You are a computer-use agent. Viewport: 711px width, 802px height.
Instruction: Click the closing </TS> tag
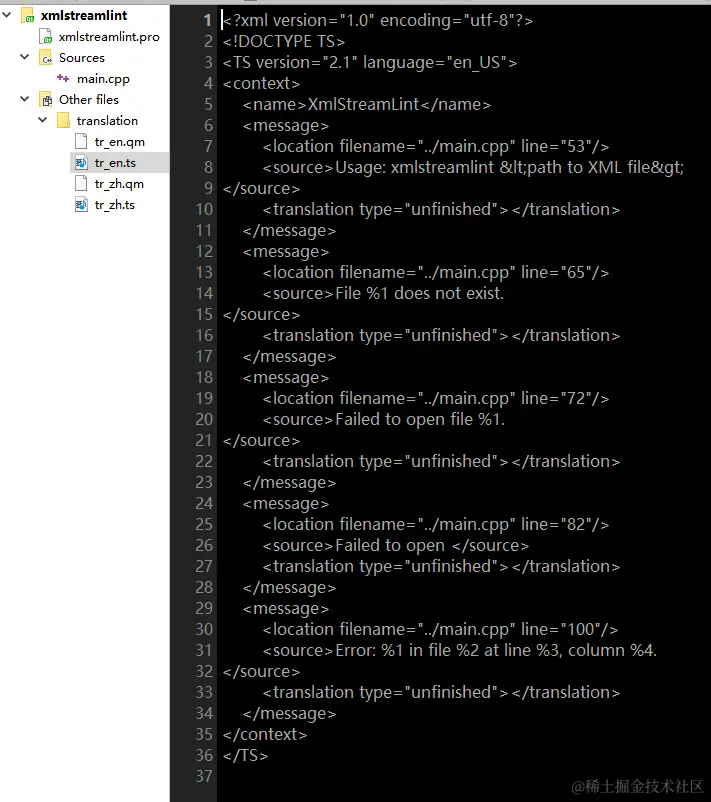pyautogui.click(x=246, y=755)
